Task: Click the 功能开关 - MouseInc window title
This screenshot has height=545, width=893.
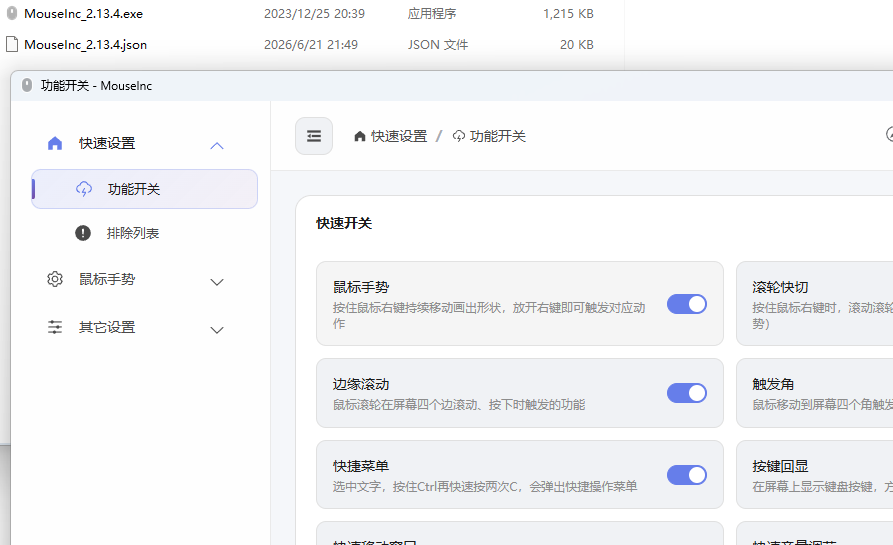Action: coord(96,85)
